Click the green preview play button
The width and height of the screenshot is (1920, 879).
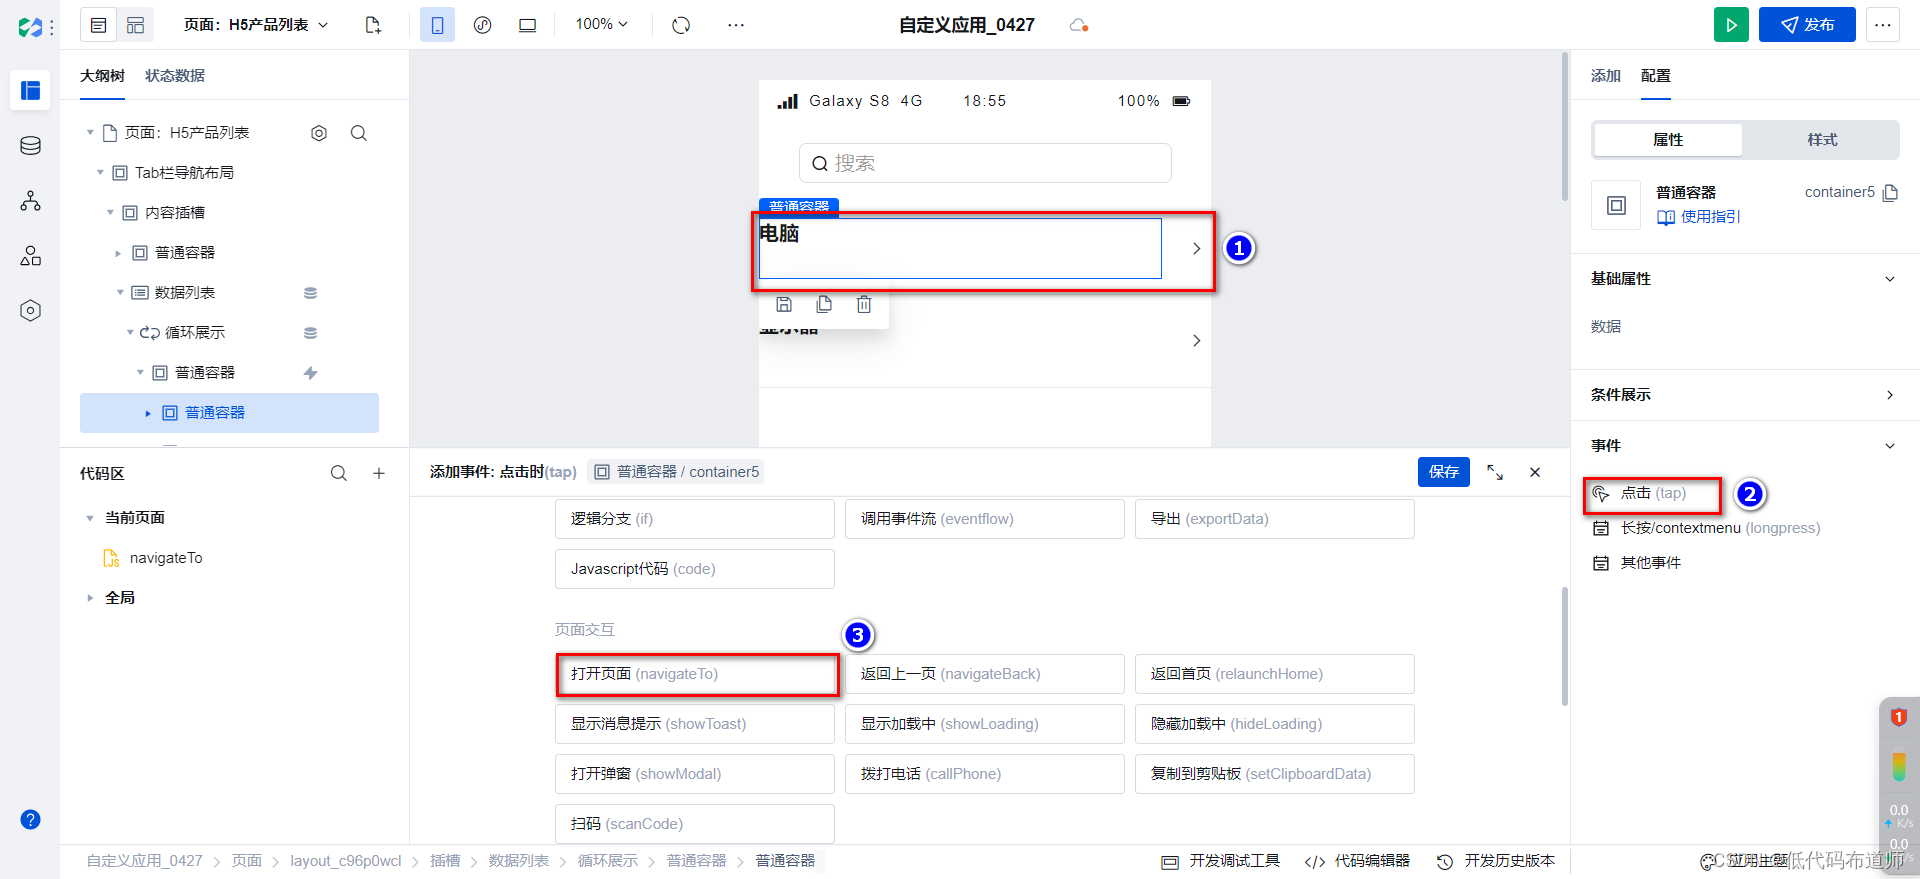pos(1731,25)
